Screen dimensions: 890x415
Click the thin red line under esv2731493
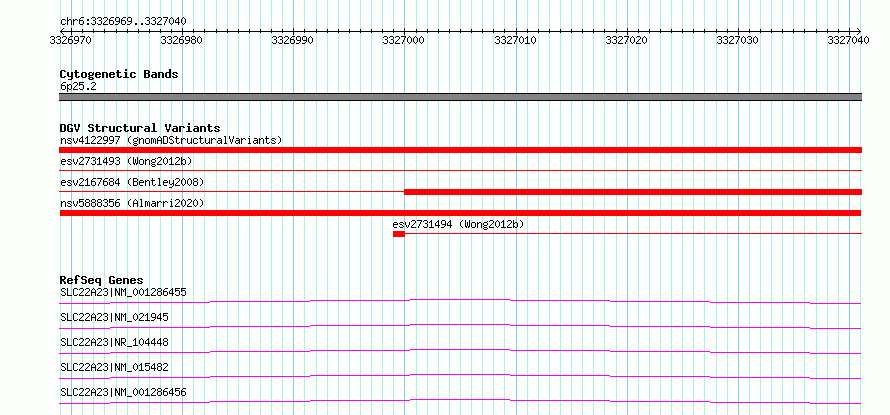[x=460, y=170]
